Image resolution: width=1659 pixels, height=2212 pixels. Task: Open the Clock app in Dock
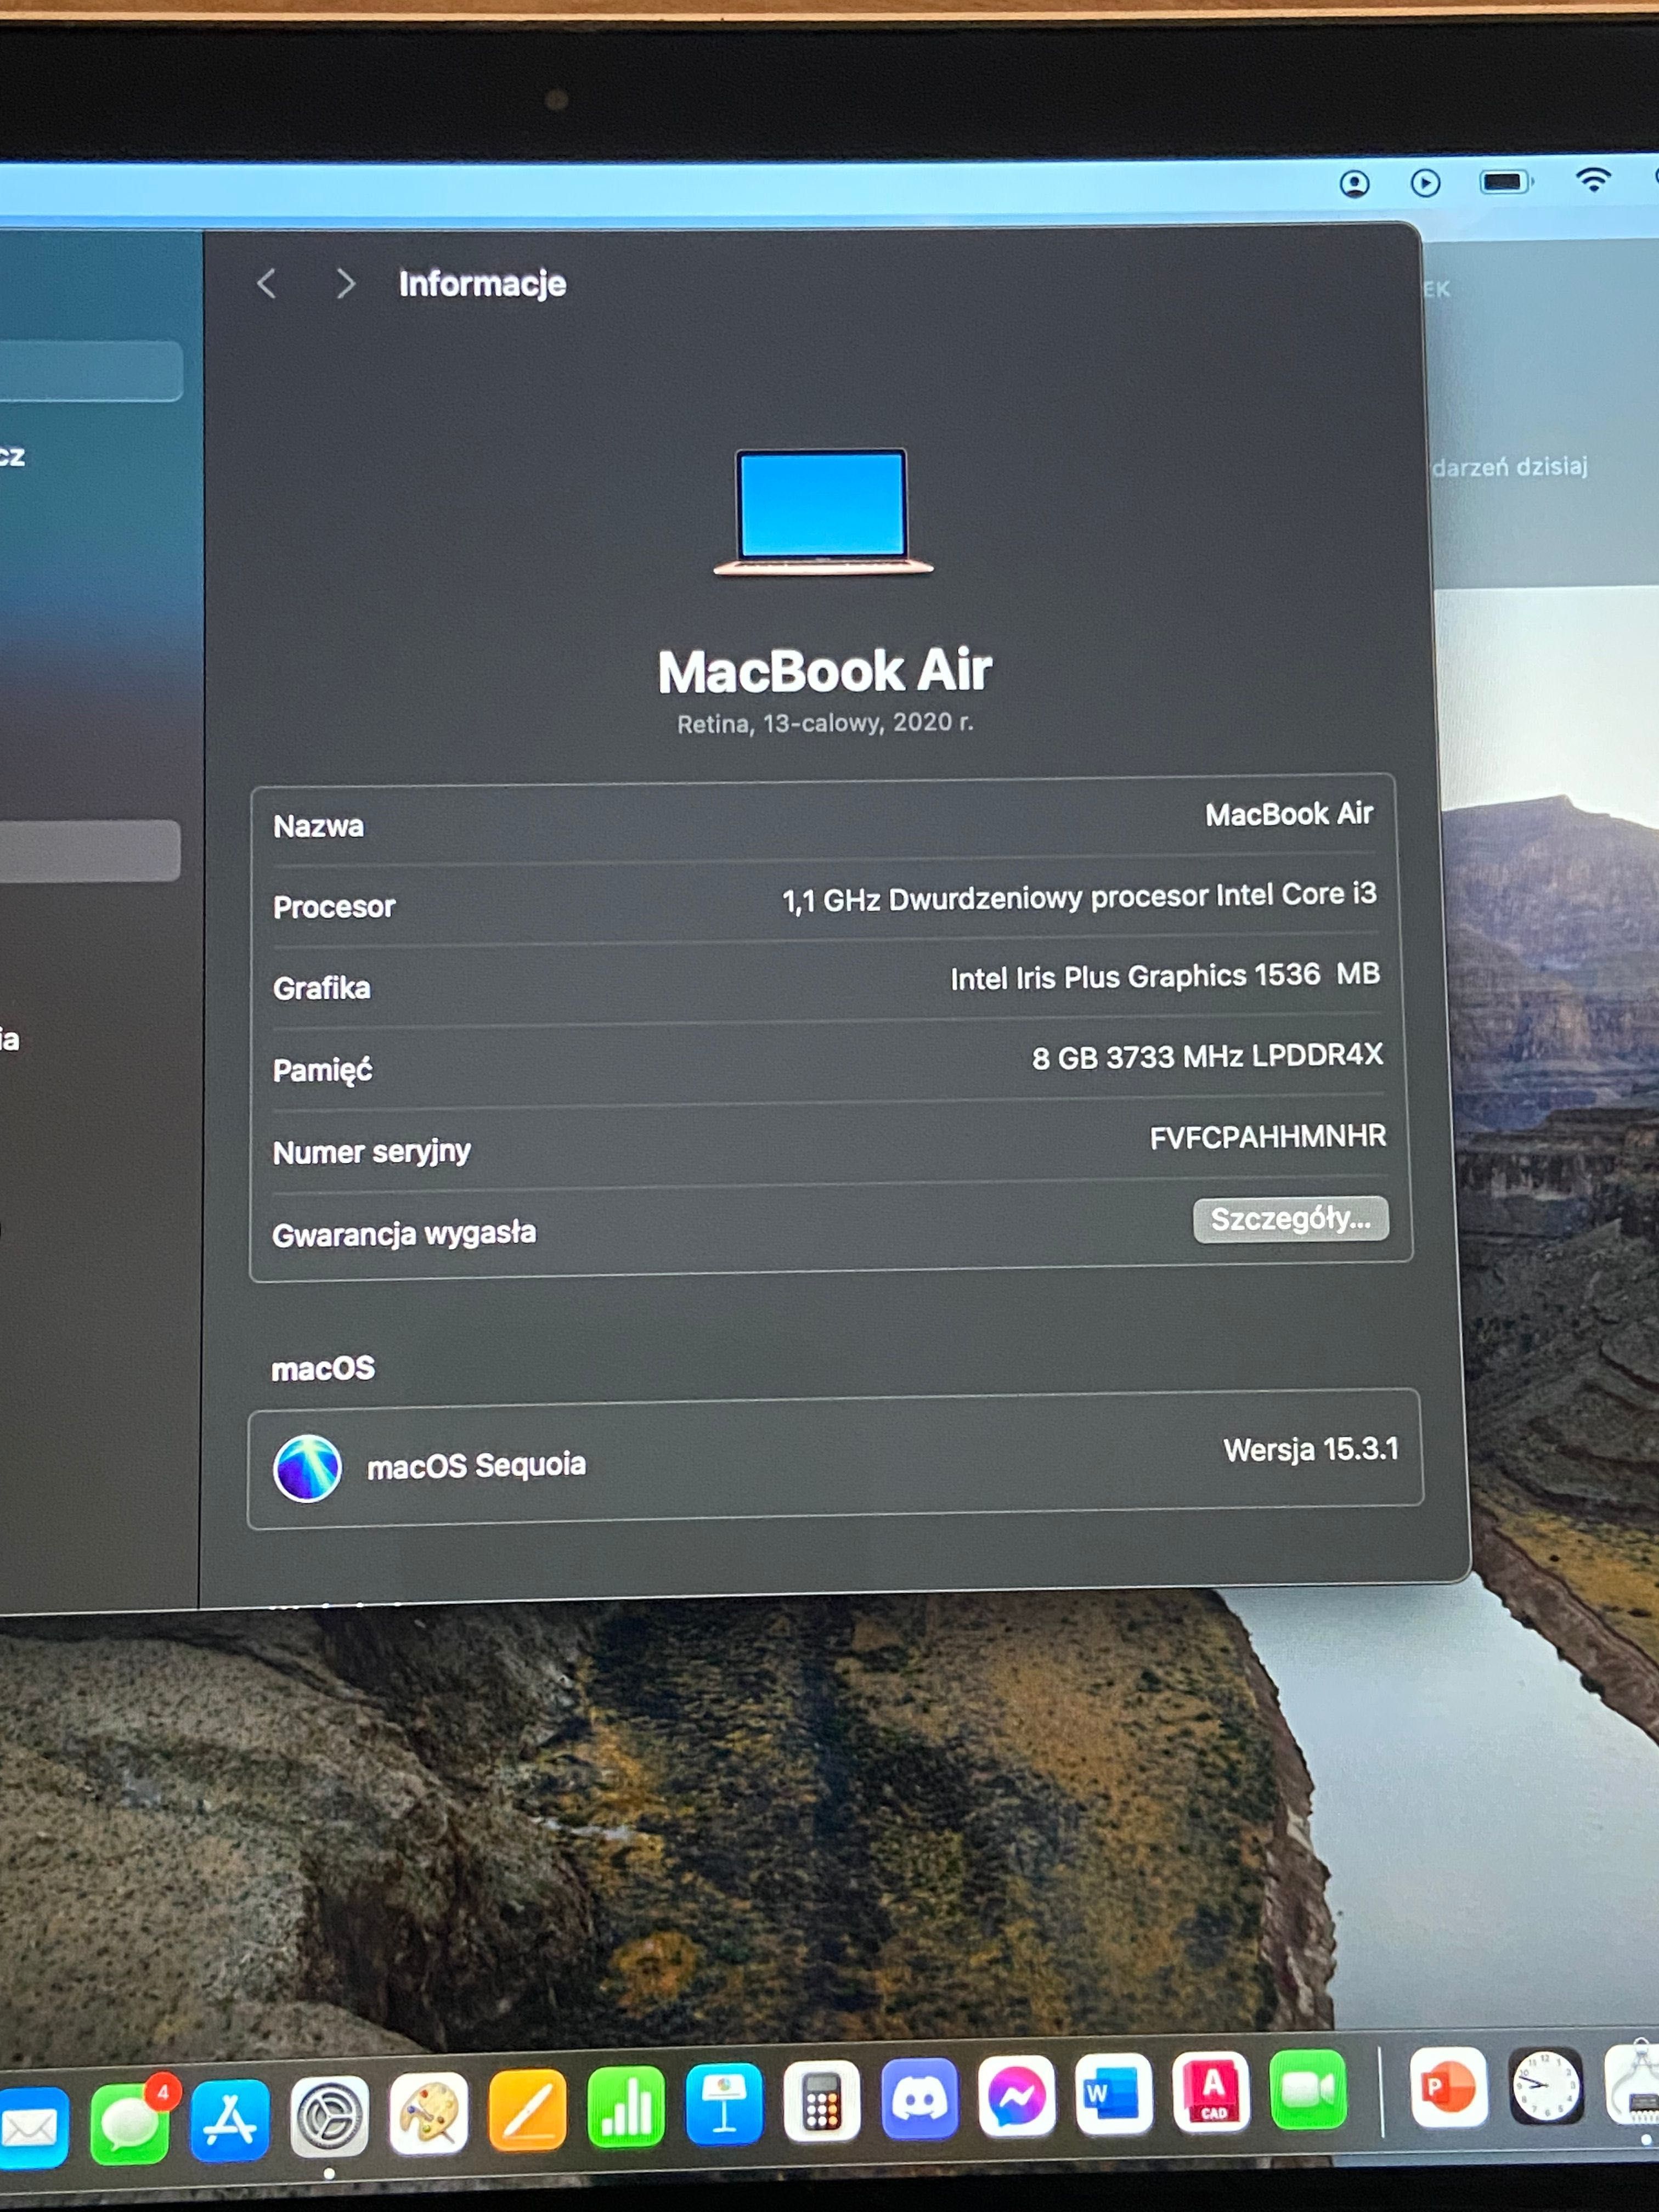[x=1546, y=2086]
